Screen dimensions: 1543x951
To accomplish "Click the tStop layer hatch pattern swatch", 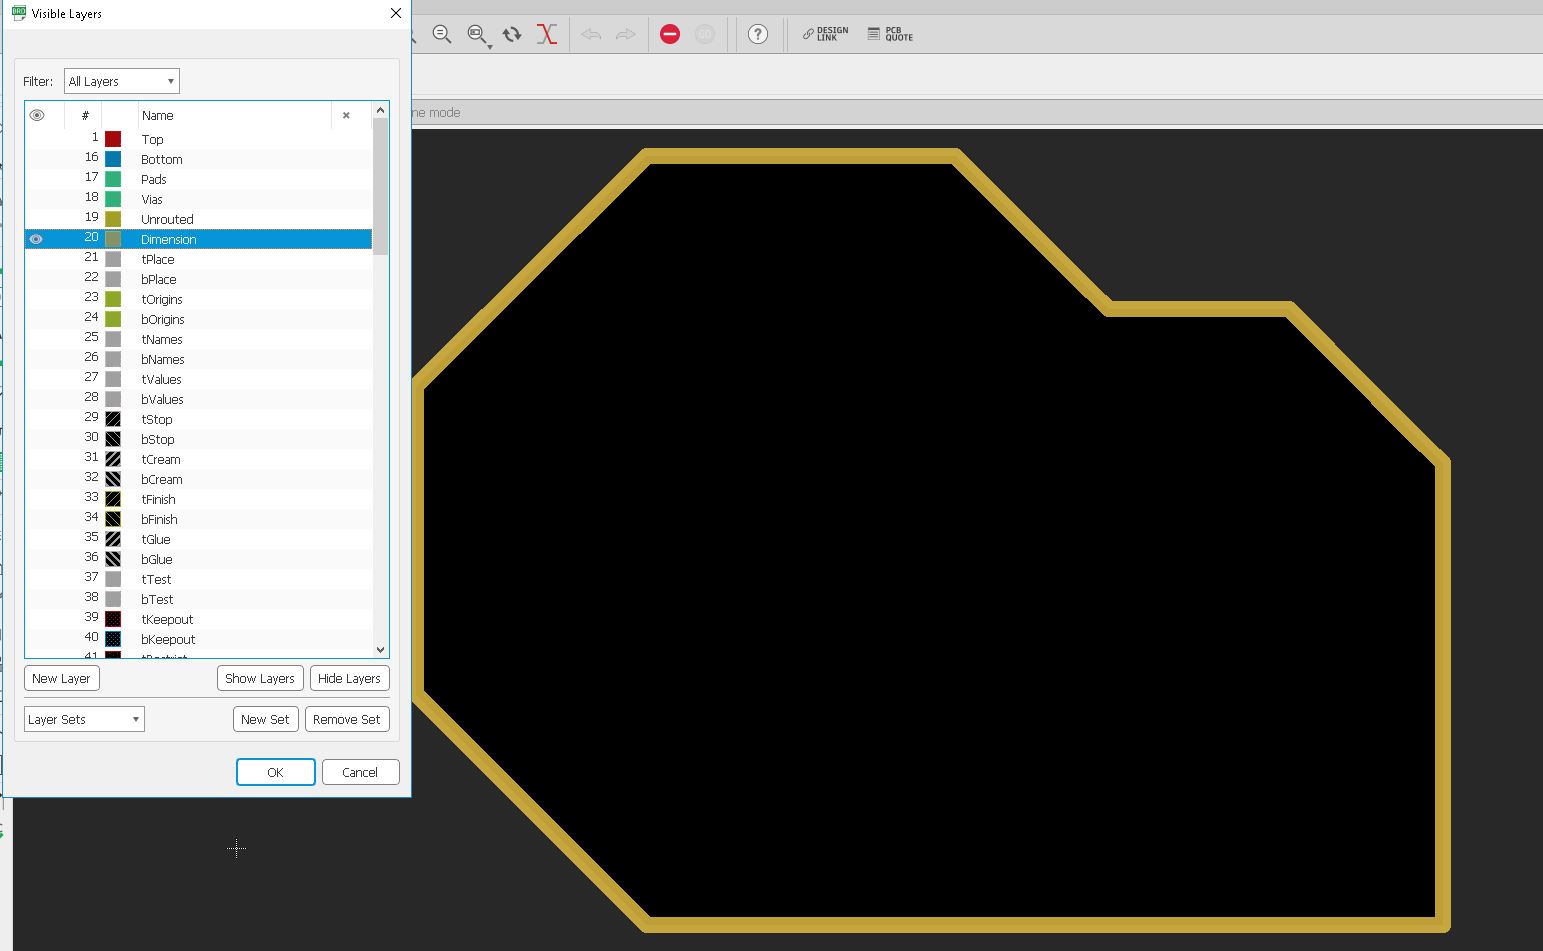I will 113,419.
